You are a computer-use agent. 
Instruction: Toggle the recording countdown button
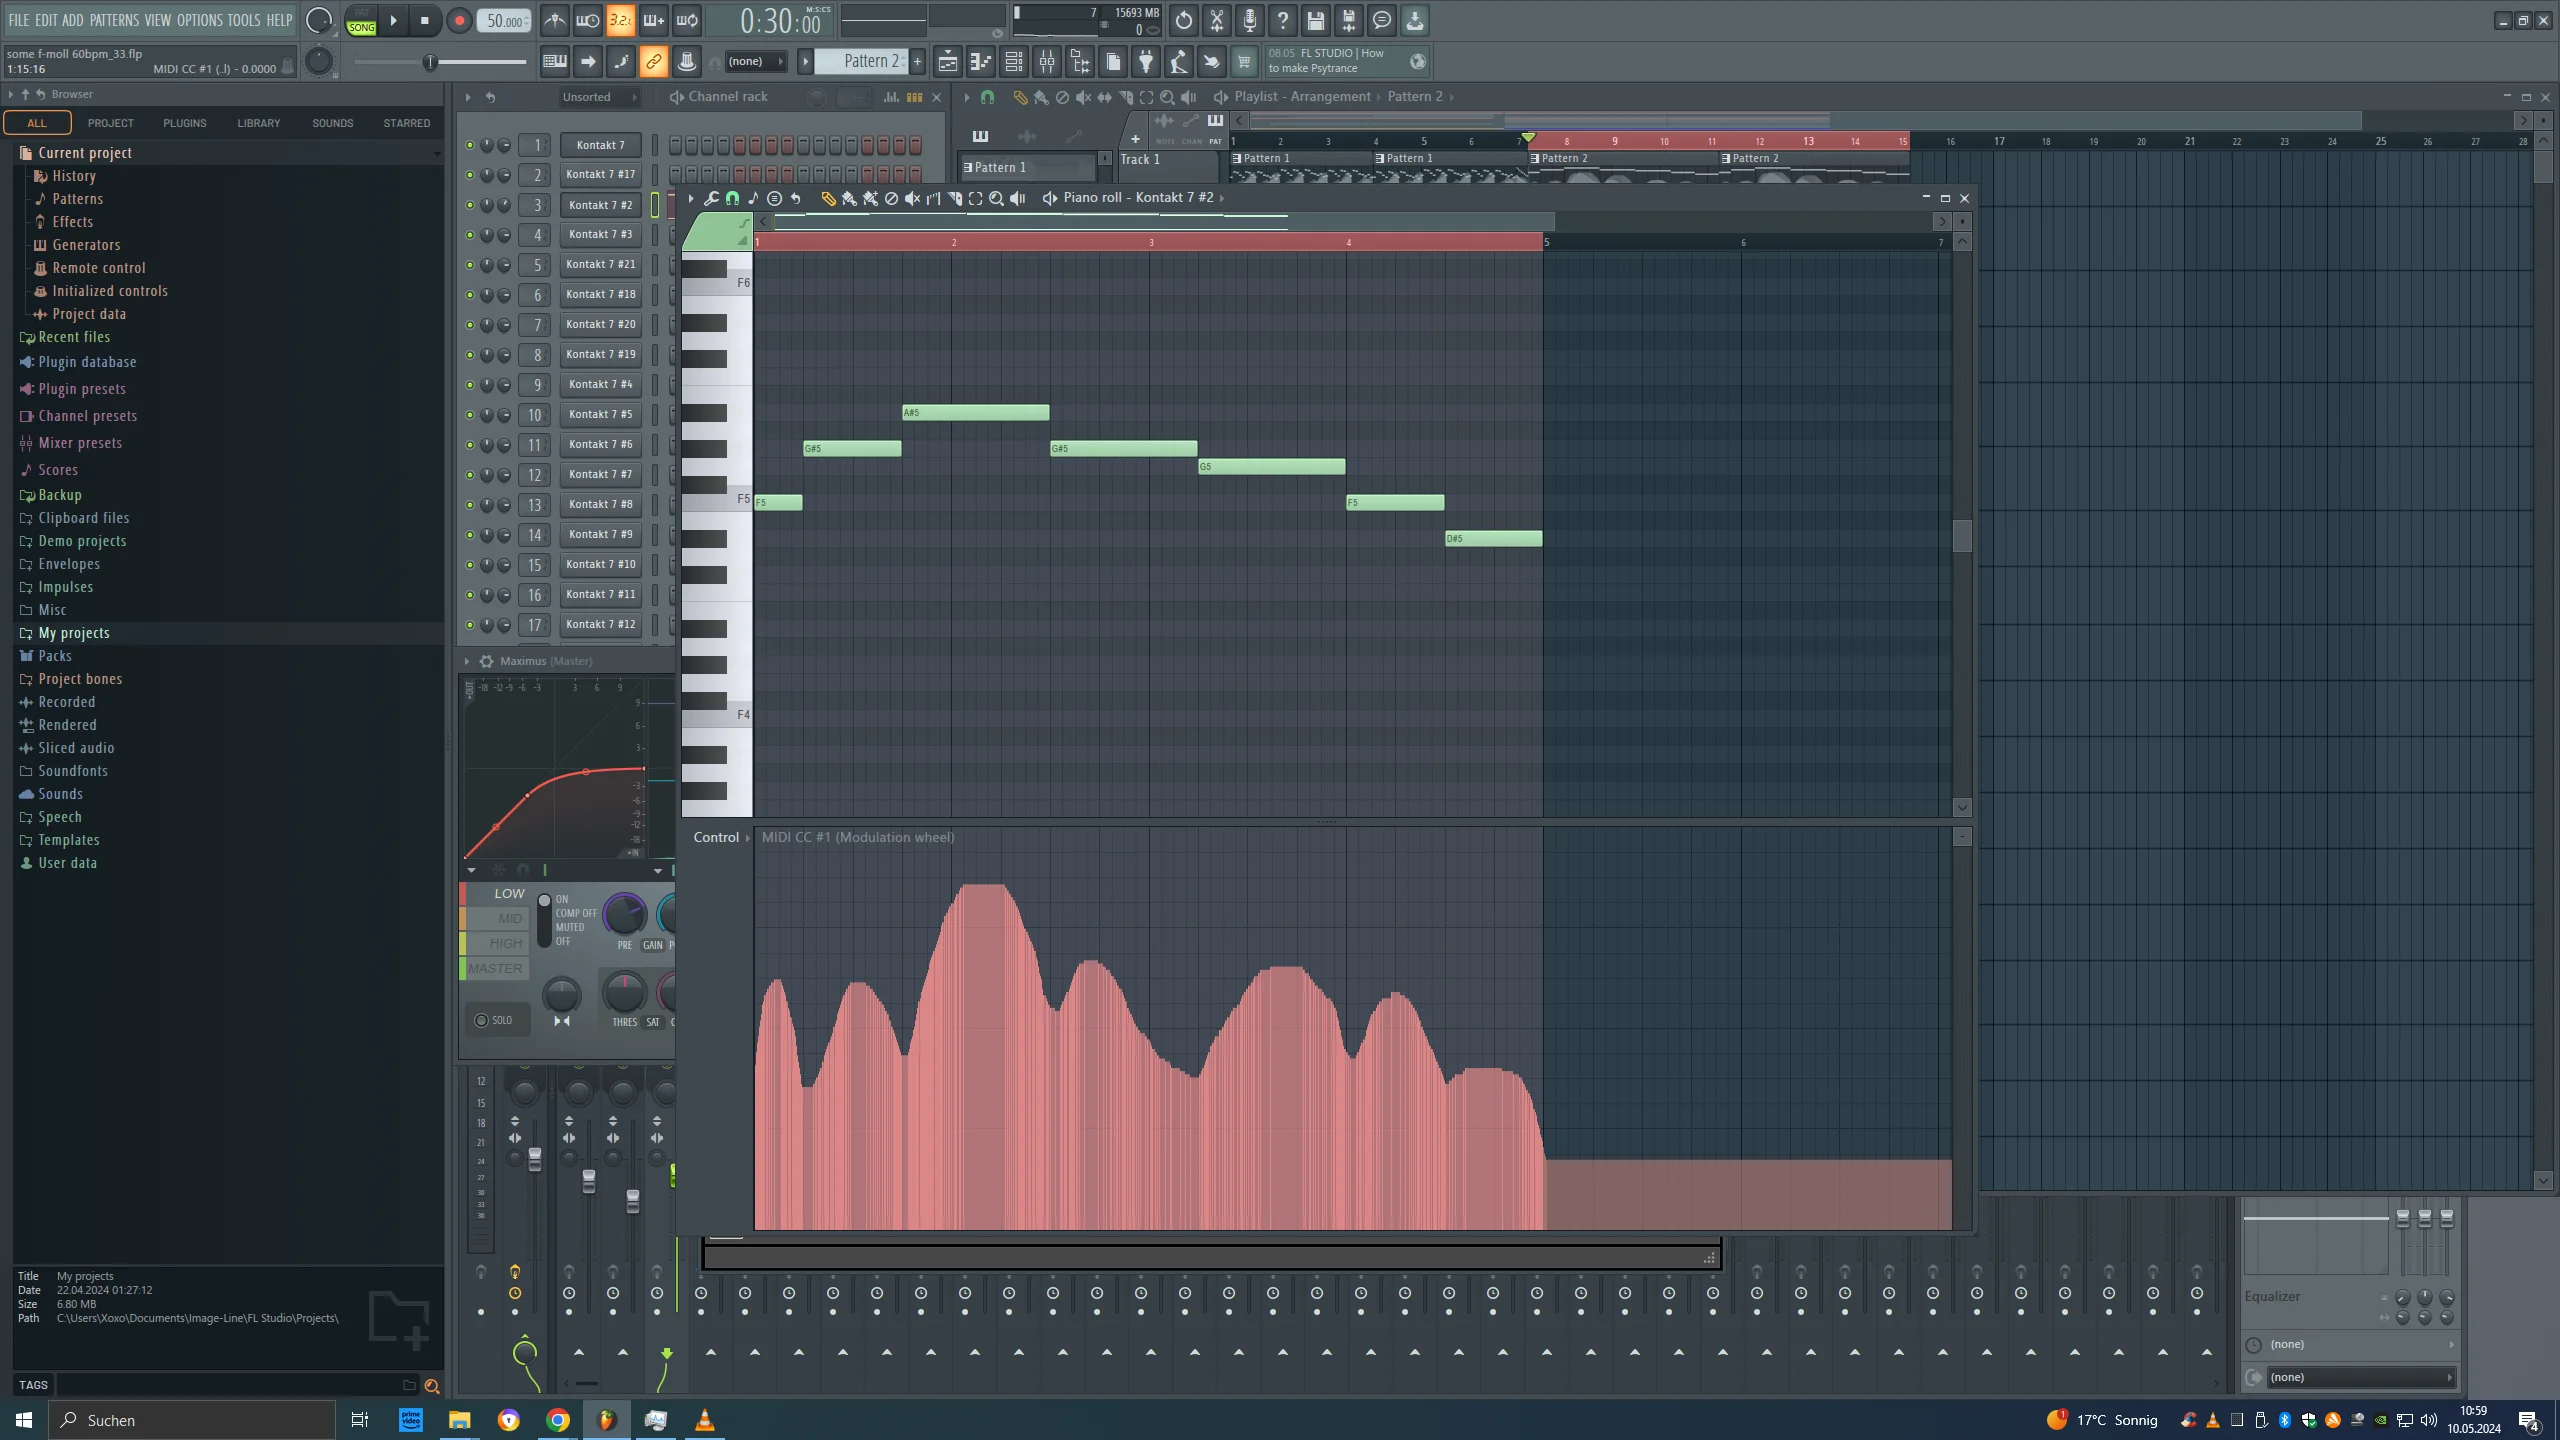pyautogui.click(x=620, y=20)
